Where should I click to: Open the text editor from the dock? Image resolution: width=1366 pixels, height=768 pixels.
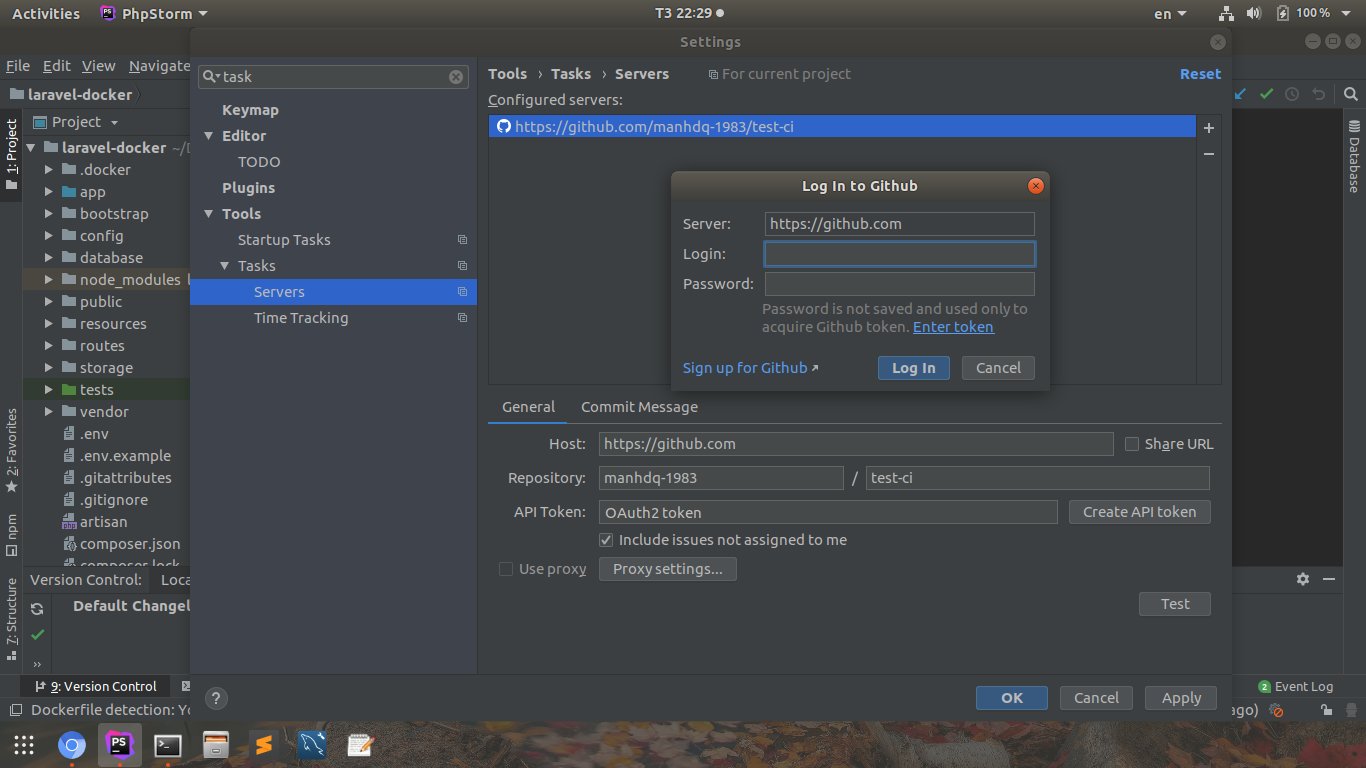[x=360, y=745]
